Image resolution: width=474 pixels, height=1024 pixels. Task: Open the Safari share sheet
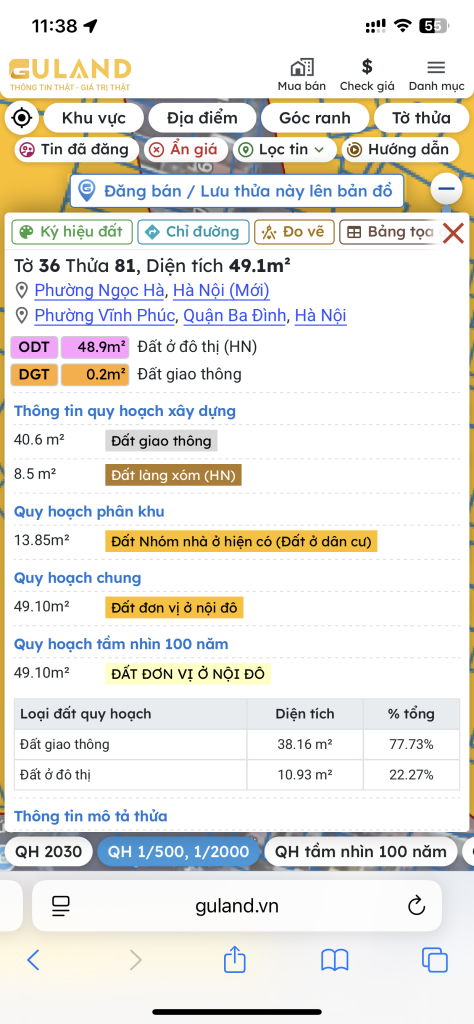coord(234,960)
